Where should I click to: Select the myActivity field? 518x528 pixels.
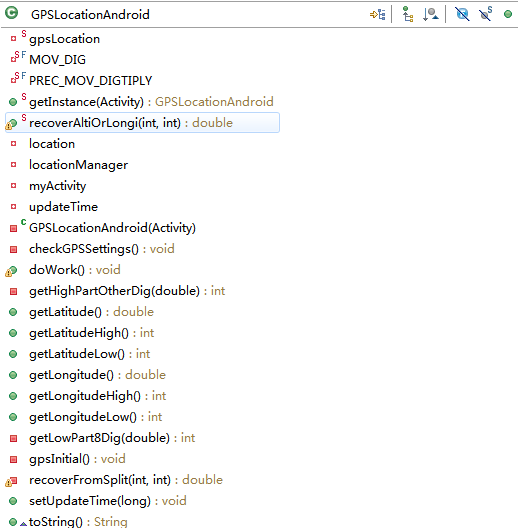click(x=57, y=186)
